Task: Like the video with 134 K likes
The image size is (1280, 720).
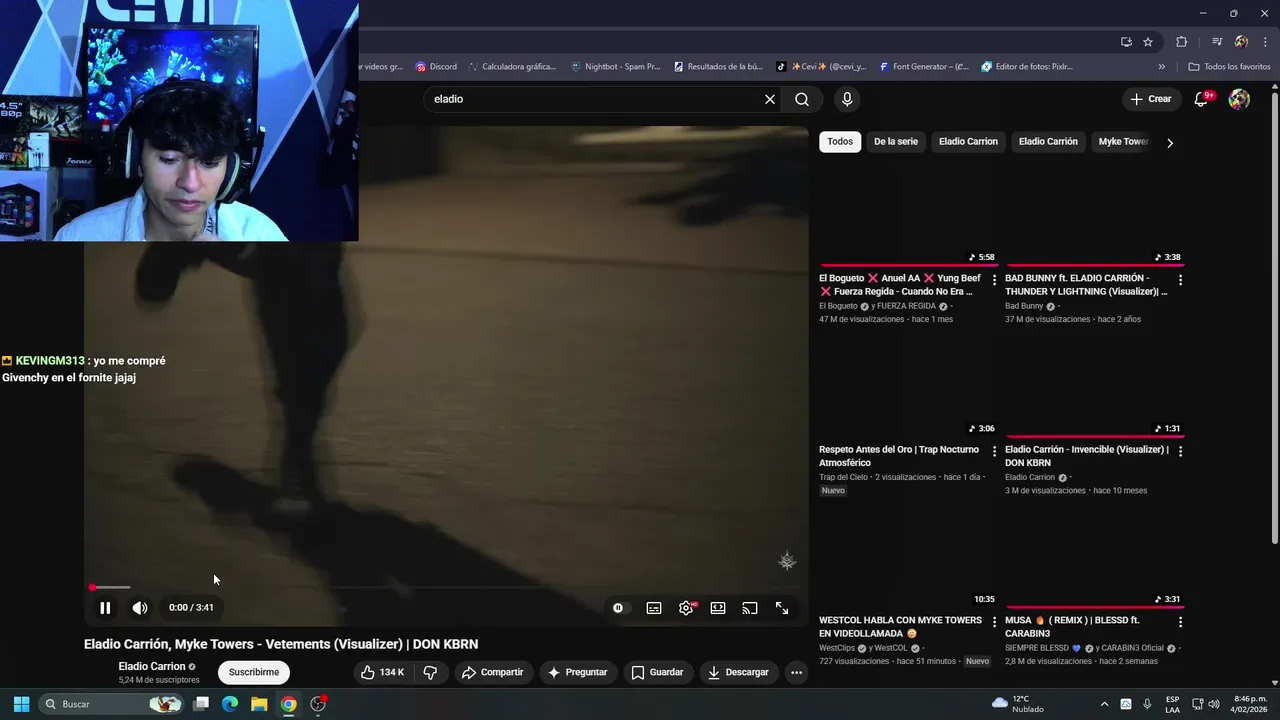Action: point(383,673)
